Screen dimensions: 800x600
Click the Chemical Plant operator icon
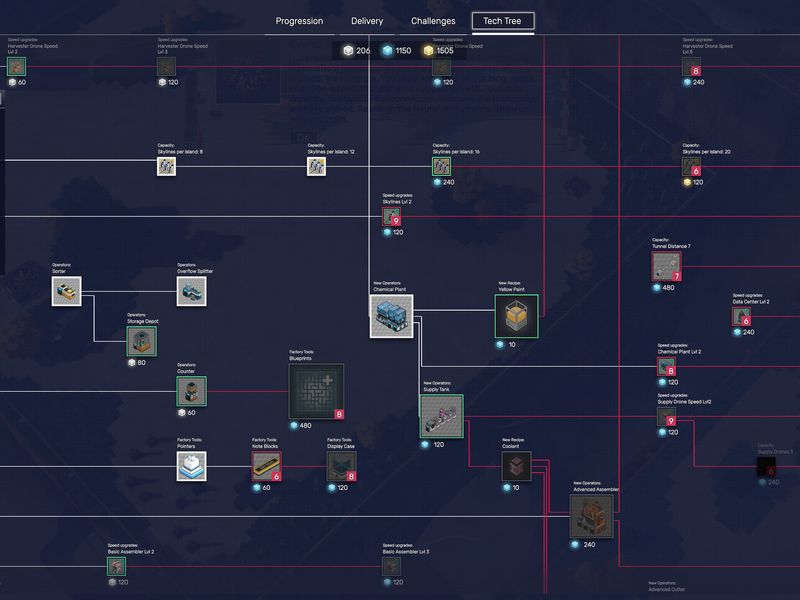pyautogui.click(x=391, y=316)
